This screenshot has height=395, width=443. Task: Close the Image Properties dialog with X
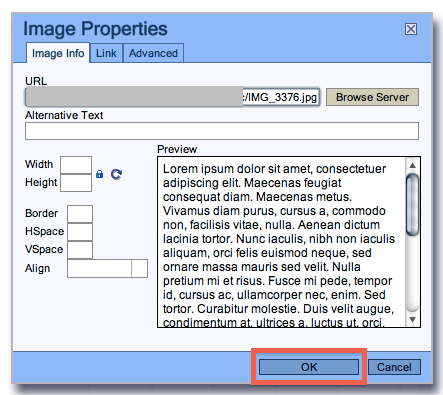pyautogui.click(x=411, y=29)
